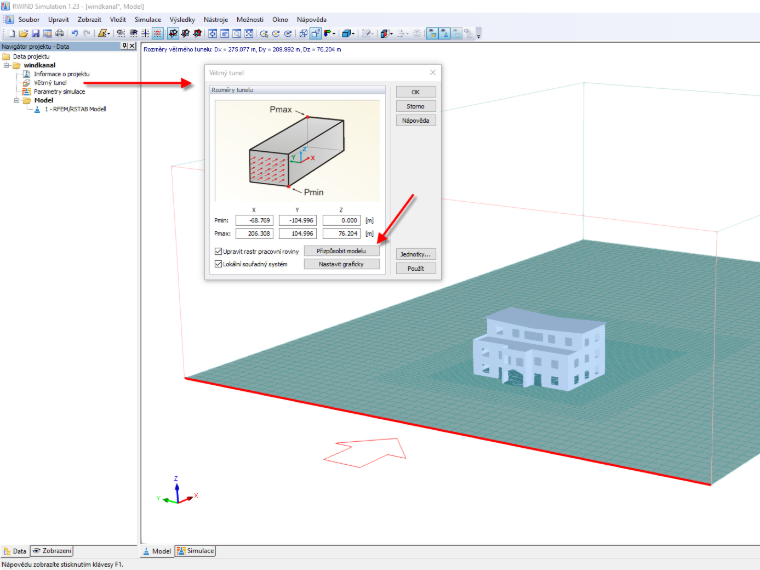Open the Okno menu
Screen dimensions: 760x570
[x=280, y=19]
